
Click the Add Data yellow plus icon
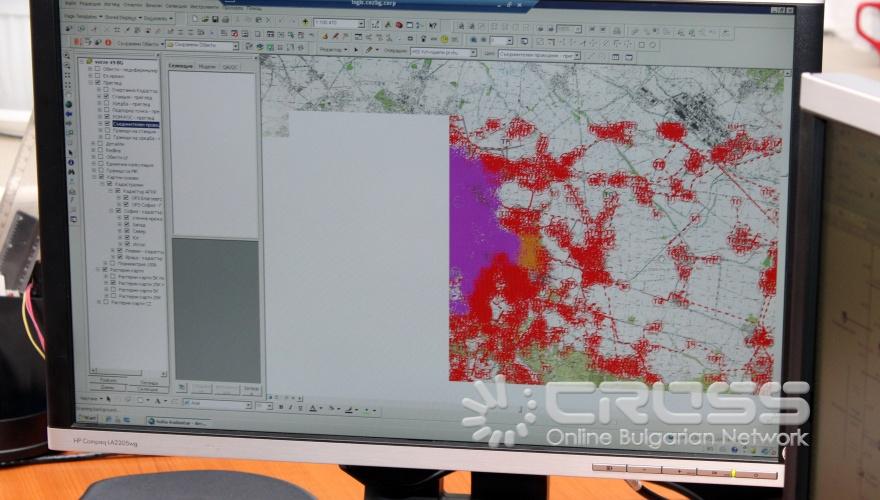coord(304,21)
